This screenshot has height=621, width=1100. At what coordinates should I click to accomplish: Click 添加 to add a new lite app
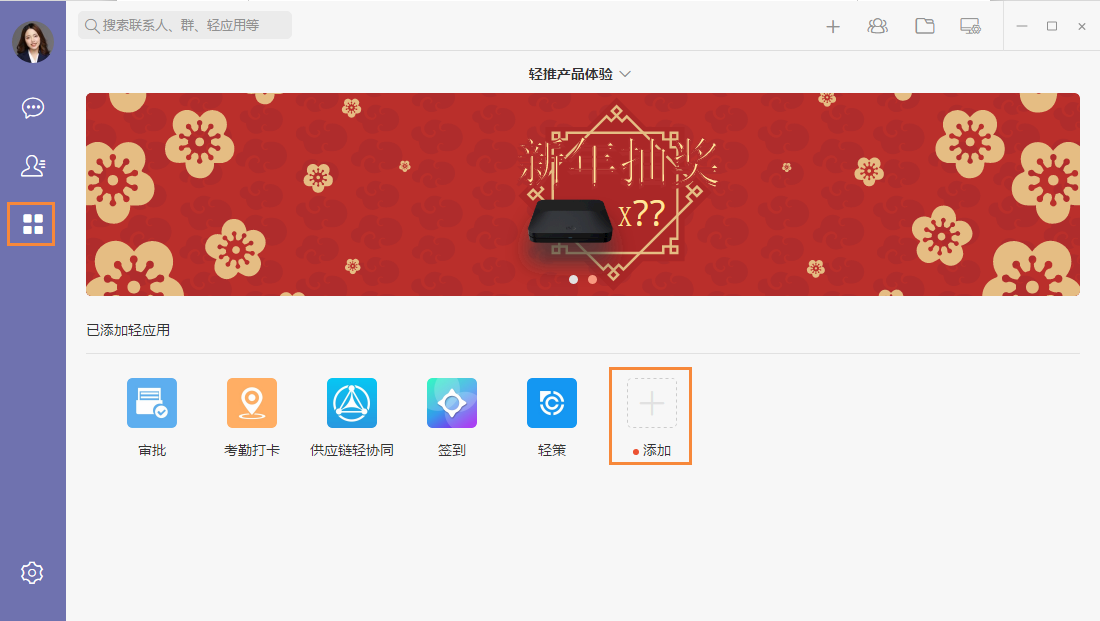click(650, 415)
